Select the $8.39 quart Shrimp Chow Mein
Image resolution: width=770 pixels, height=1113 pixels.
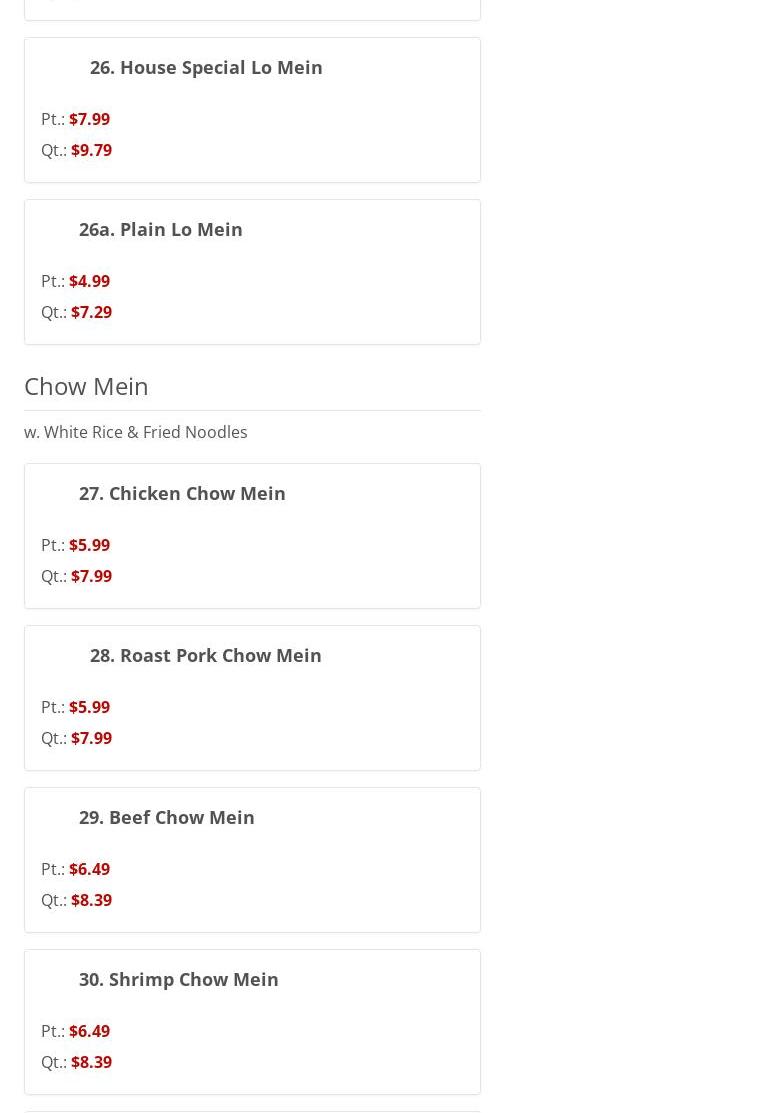pos(91,1062)
